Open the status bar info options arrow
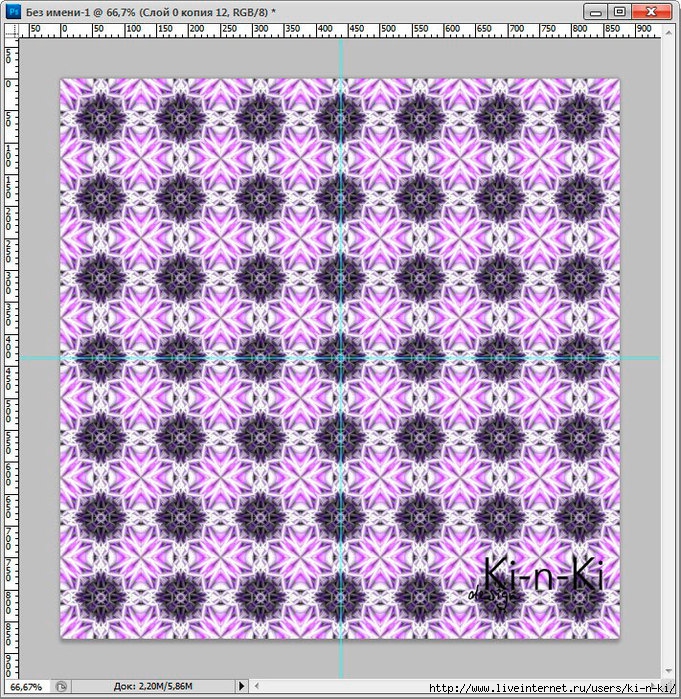Image resolution: width=681 pixels, height=699 pixels. pos(242,686)
